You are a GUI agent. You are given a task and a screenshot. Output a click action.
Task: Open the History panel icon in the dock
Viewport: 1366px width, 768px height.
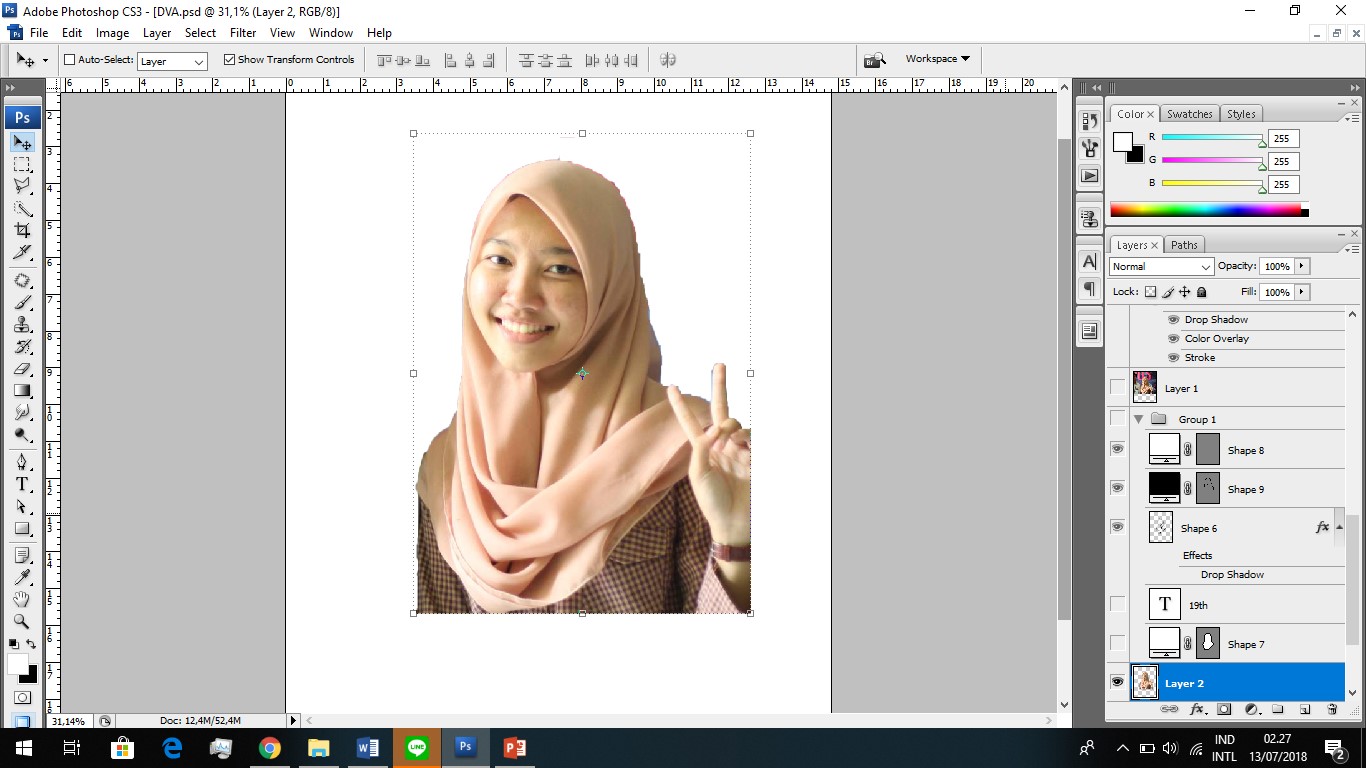[x=1090, y=121]
